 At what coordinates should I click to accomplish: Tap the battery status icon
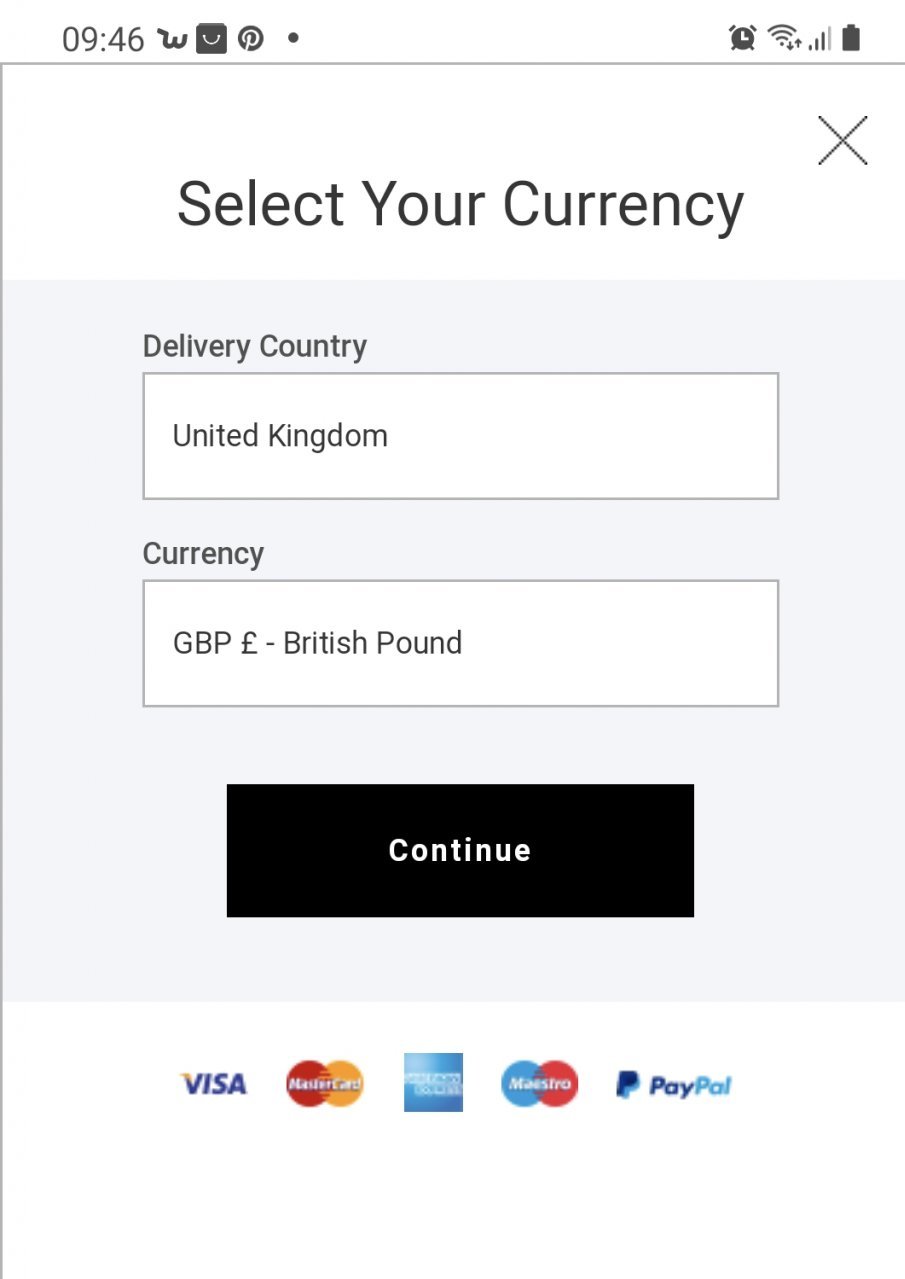(x=851, y=39)
